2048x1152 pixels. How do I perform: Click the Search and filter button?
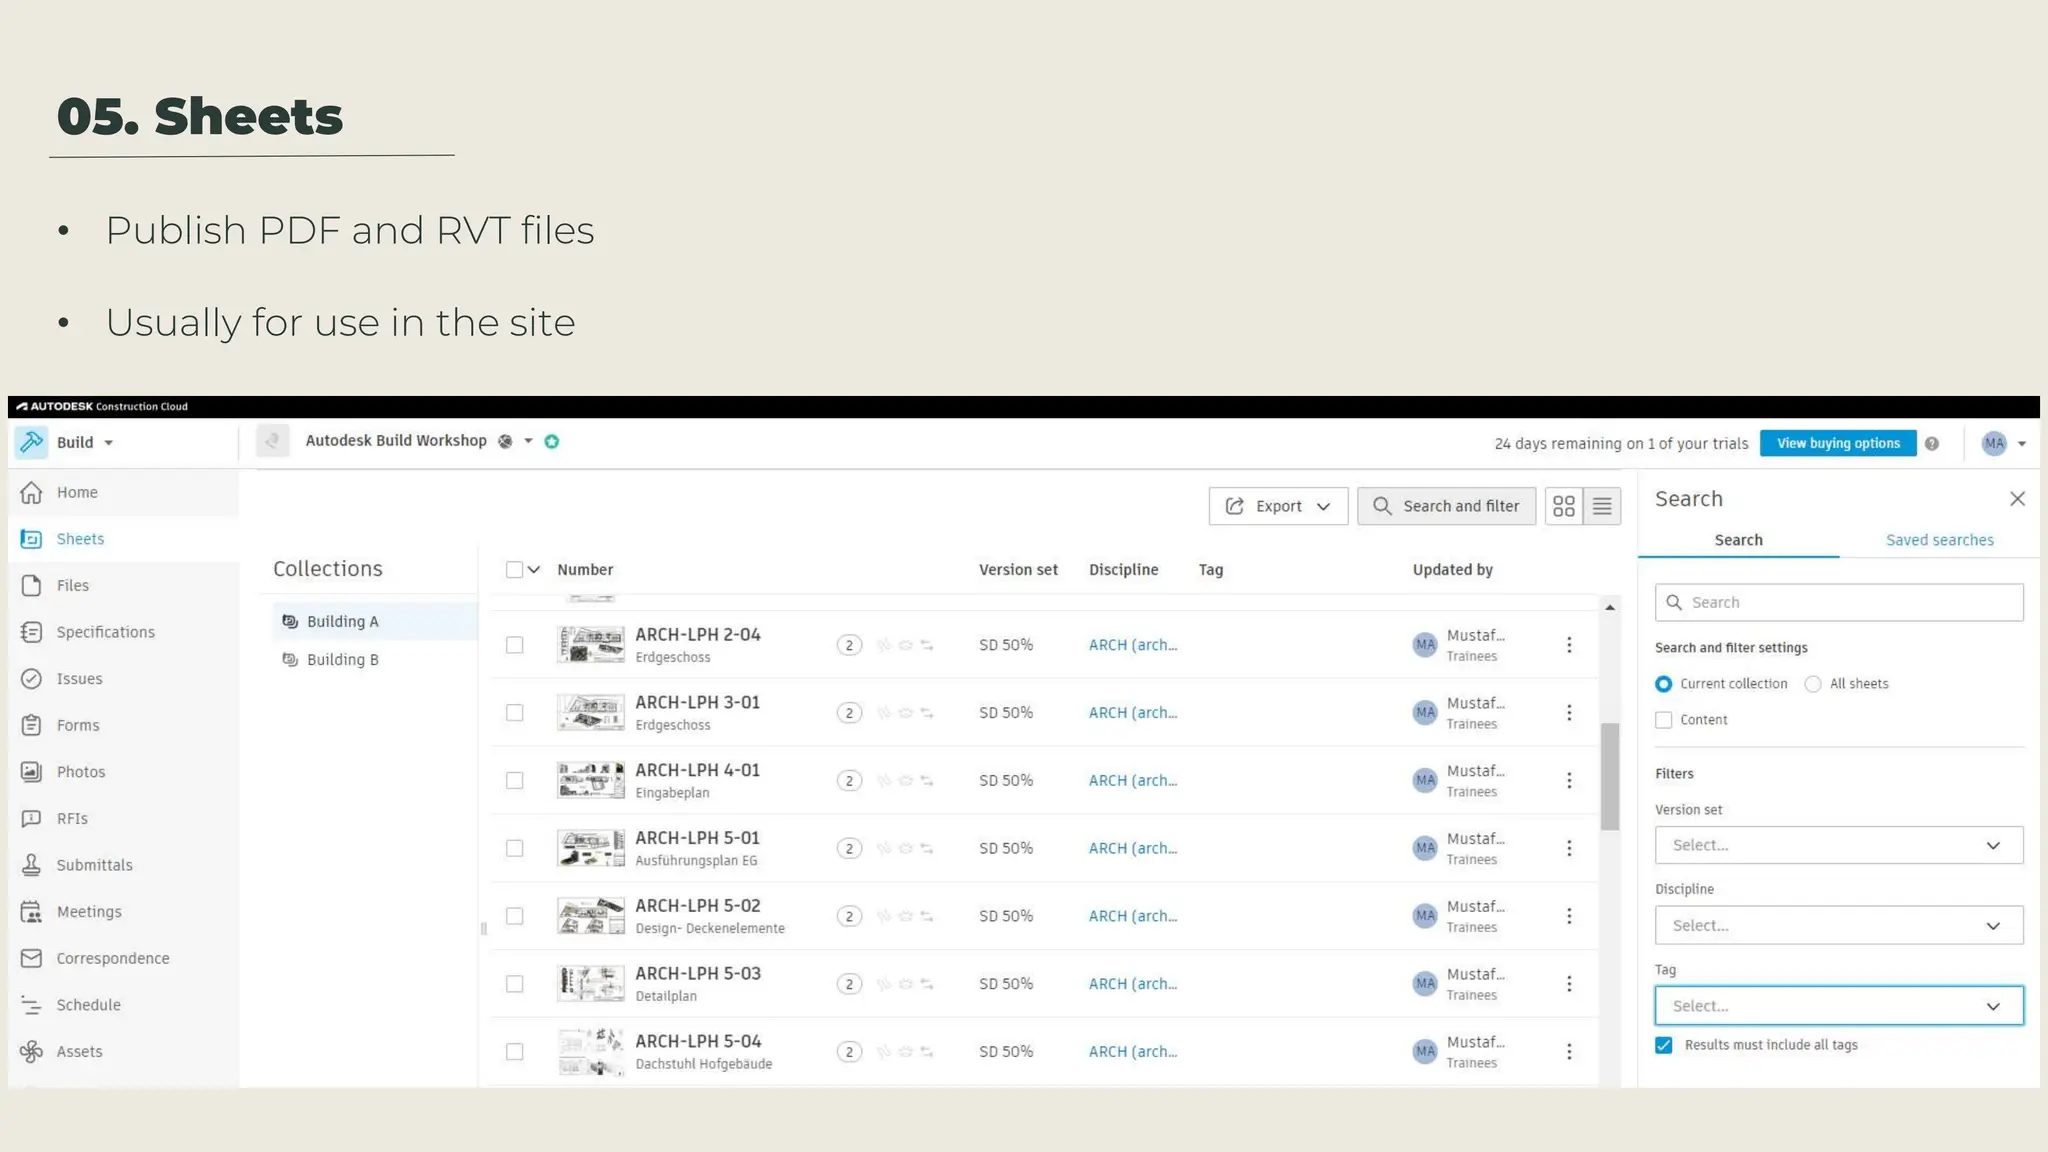click(1446, 506)
